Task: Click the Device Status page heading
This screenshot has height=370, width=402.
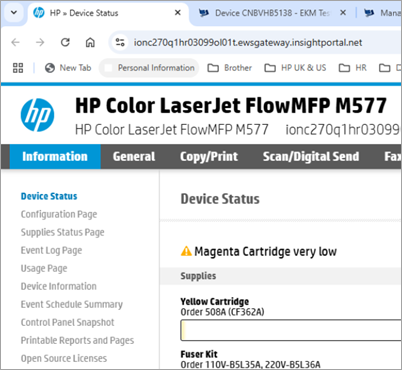Action: tap(220, 199)
